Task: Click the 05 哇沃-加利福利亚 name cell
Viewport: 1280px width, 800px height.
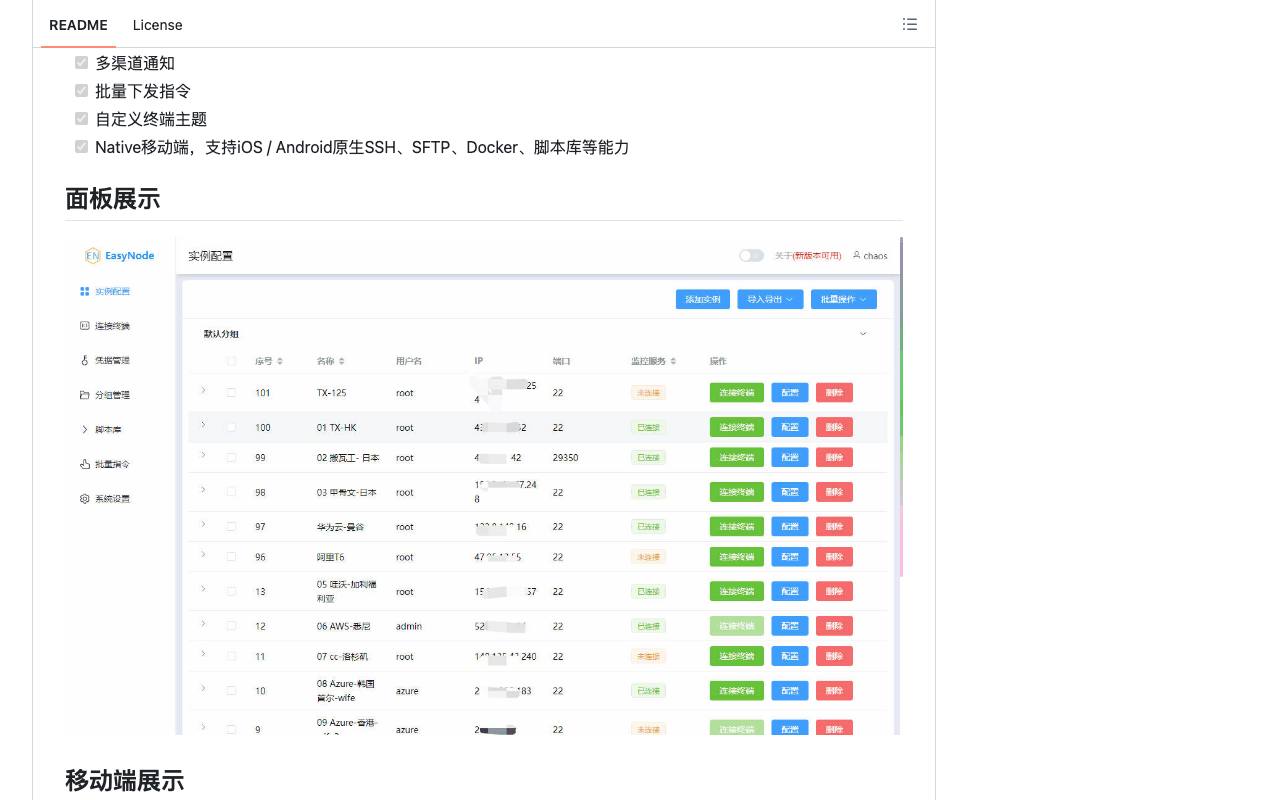Action: pos(346,591)
